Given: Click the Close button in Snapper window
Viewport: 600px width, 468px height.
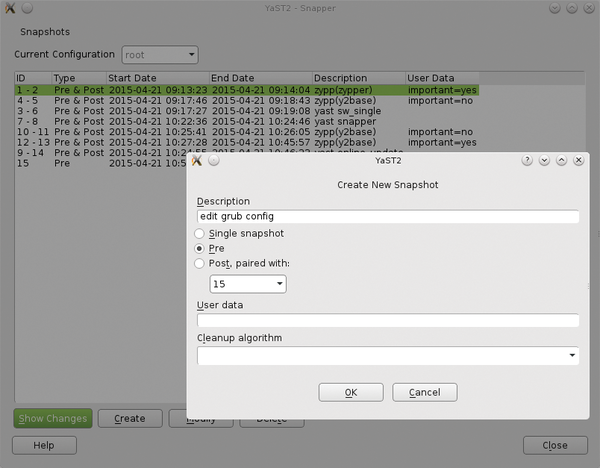Looking at the screenshot, I should tap(555, 445).
